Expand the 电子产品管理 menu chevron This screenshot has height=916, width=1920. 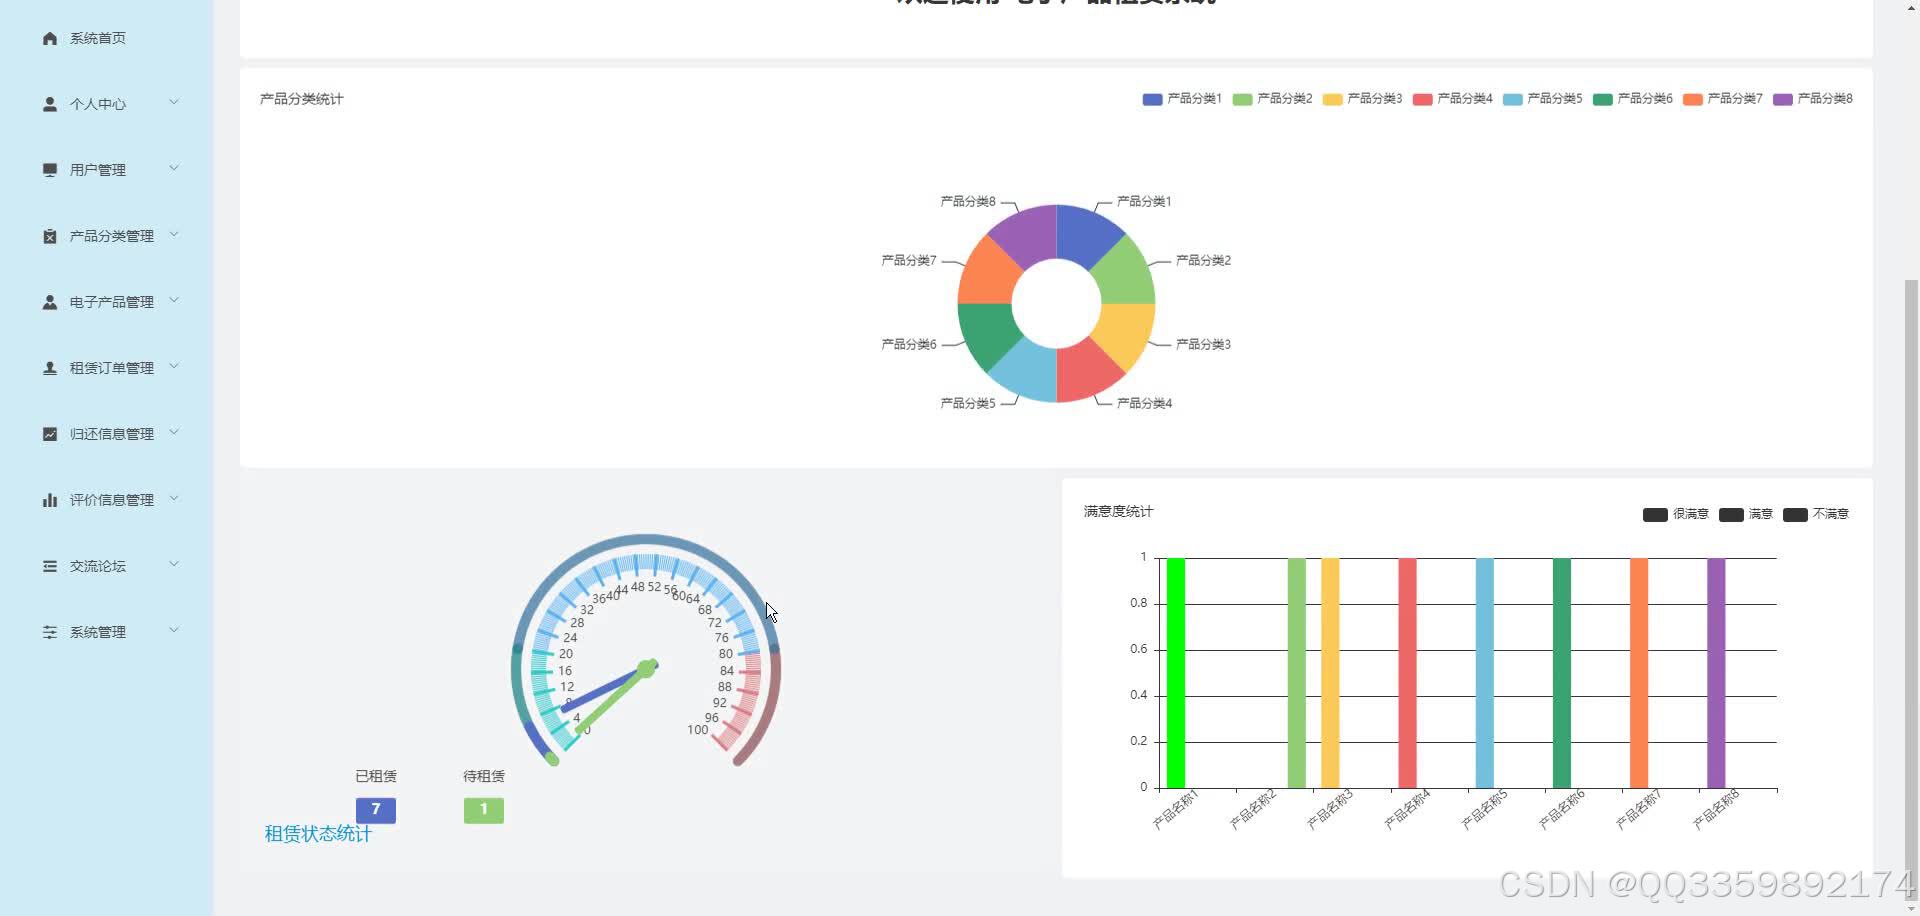pos(174,300)
